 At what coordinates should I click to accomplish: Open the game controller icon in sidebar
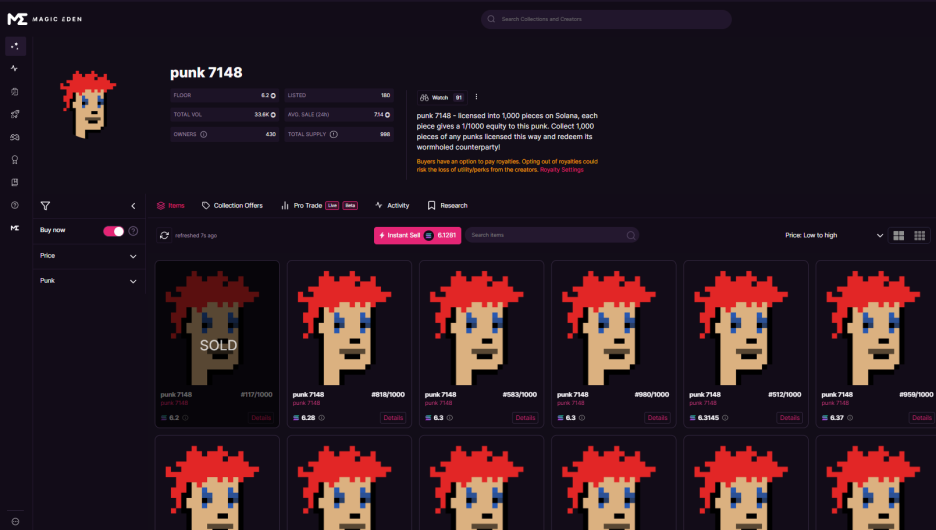(15, 137)
